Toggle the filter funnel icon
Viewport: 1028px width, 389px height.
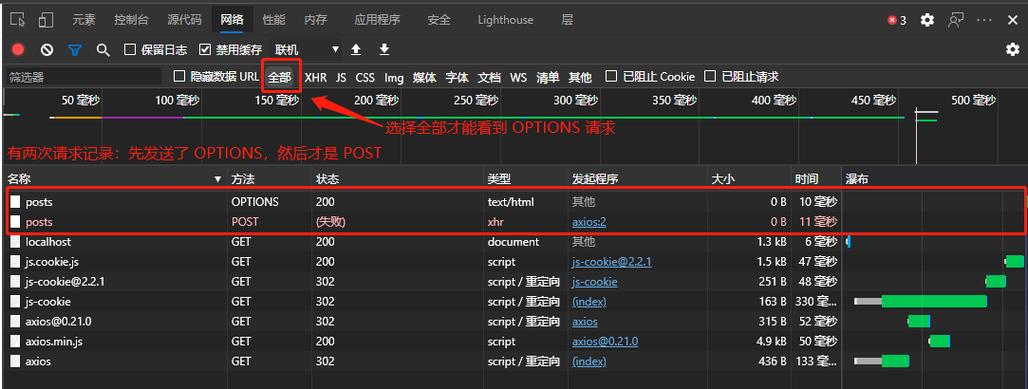click(75, 49)
